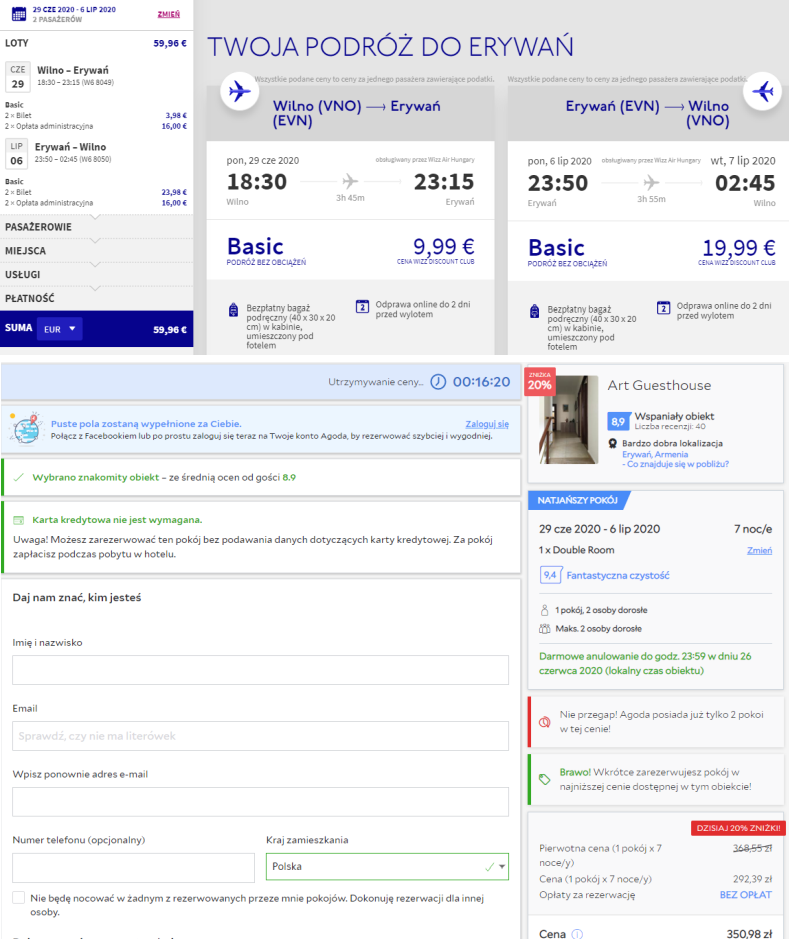Viewport: 789px width, 939px height.
Task: Click the Imię i nazwisko input field
Action: 261,670
